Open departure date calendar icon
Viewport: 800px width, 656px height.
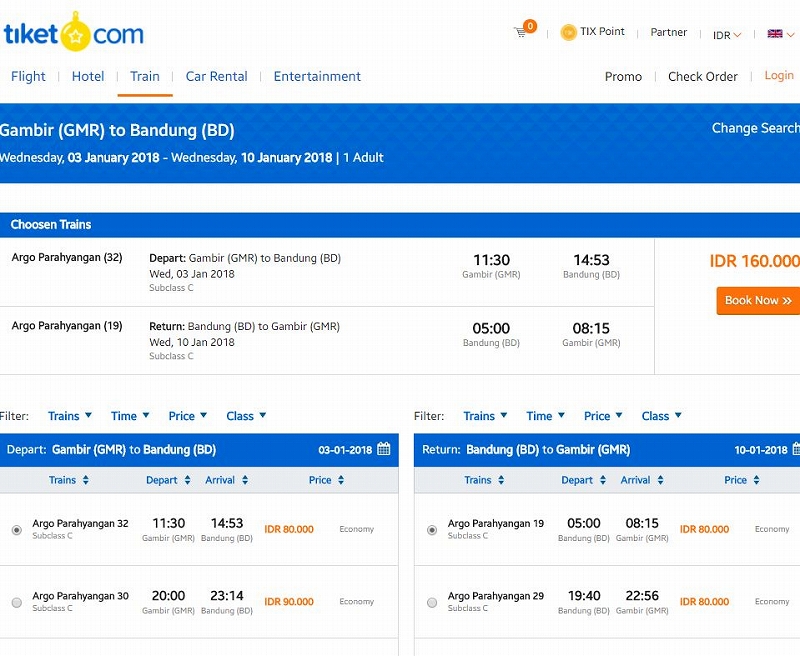(x=384, y=450)
